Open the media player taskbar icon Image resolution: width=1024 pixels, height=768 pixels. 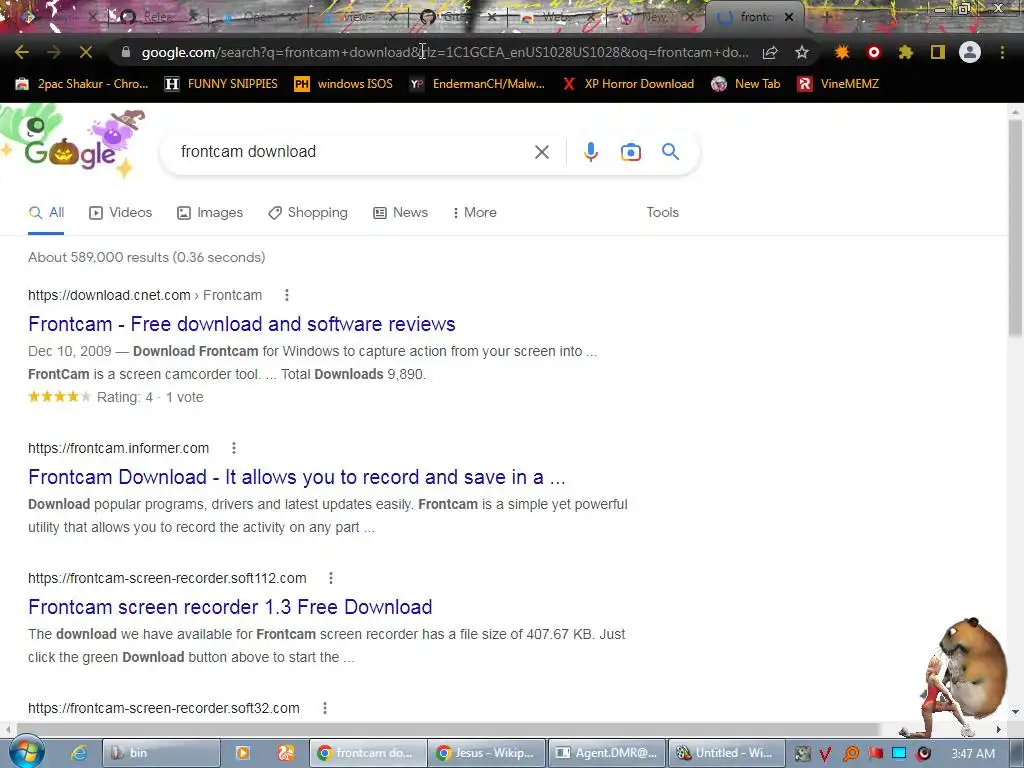(x=243, y=753)
